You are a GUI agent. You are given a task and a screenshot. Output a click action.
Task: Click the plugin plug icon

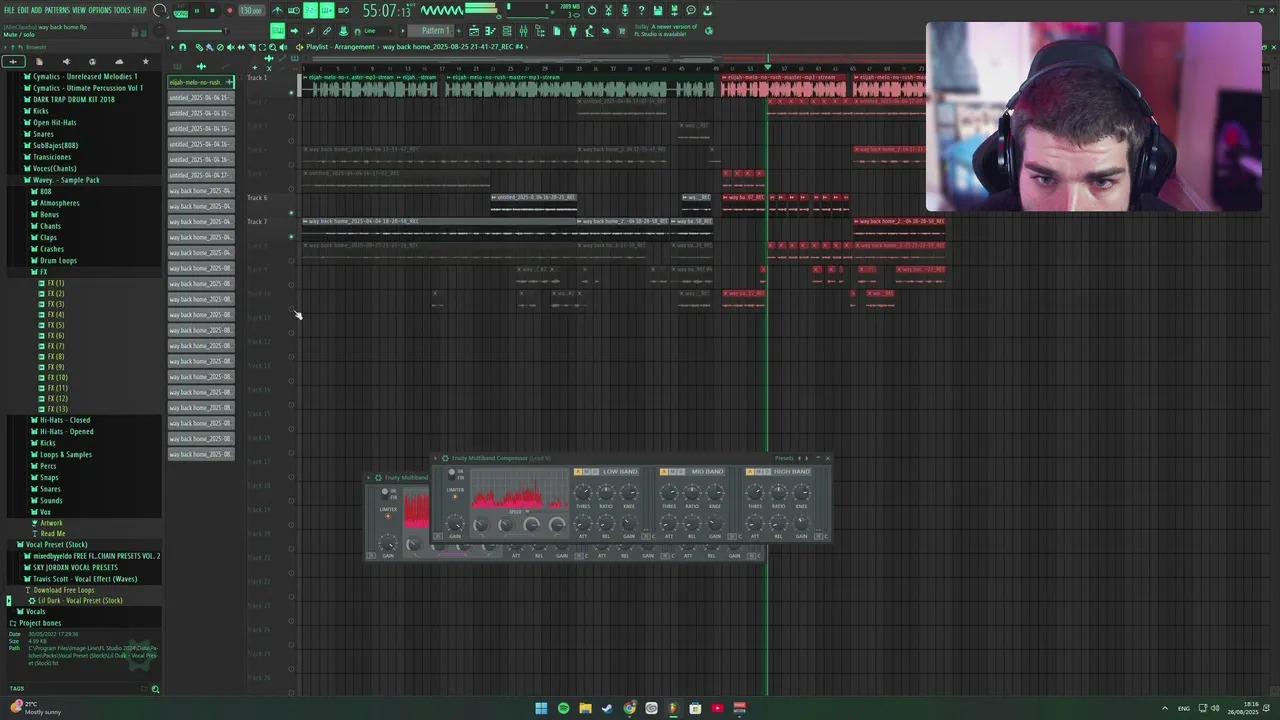coord(573,31)
